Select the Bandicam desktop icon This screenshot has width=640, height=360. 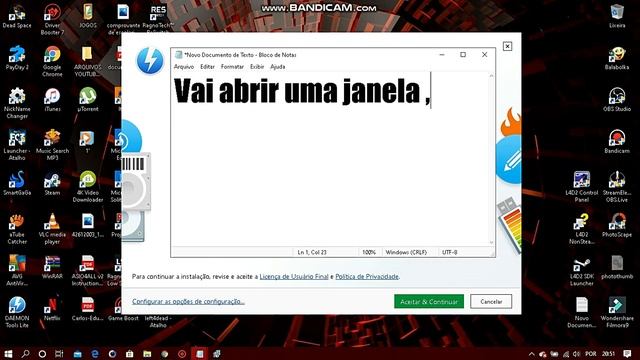pos(617,142)
